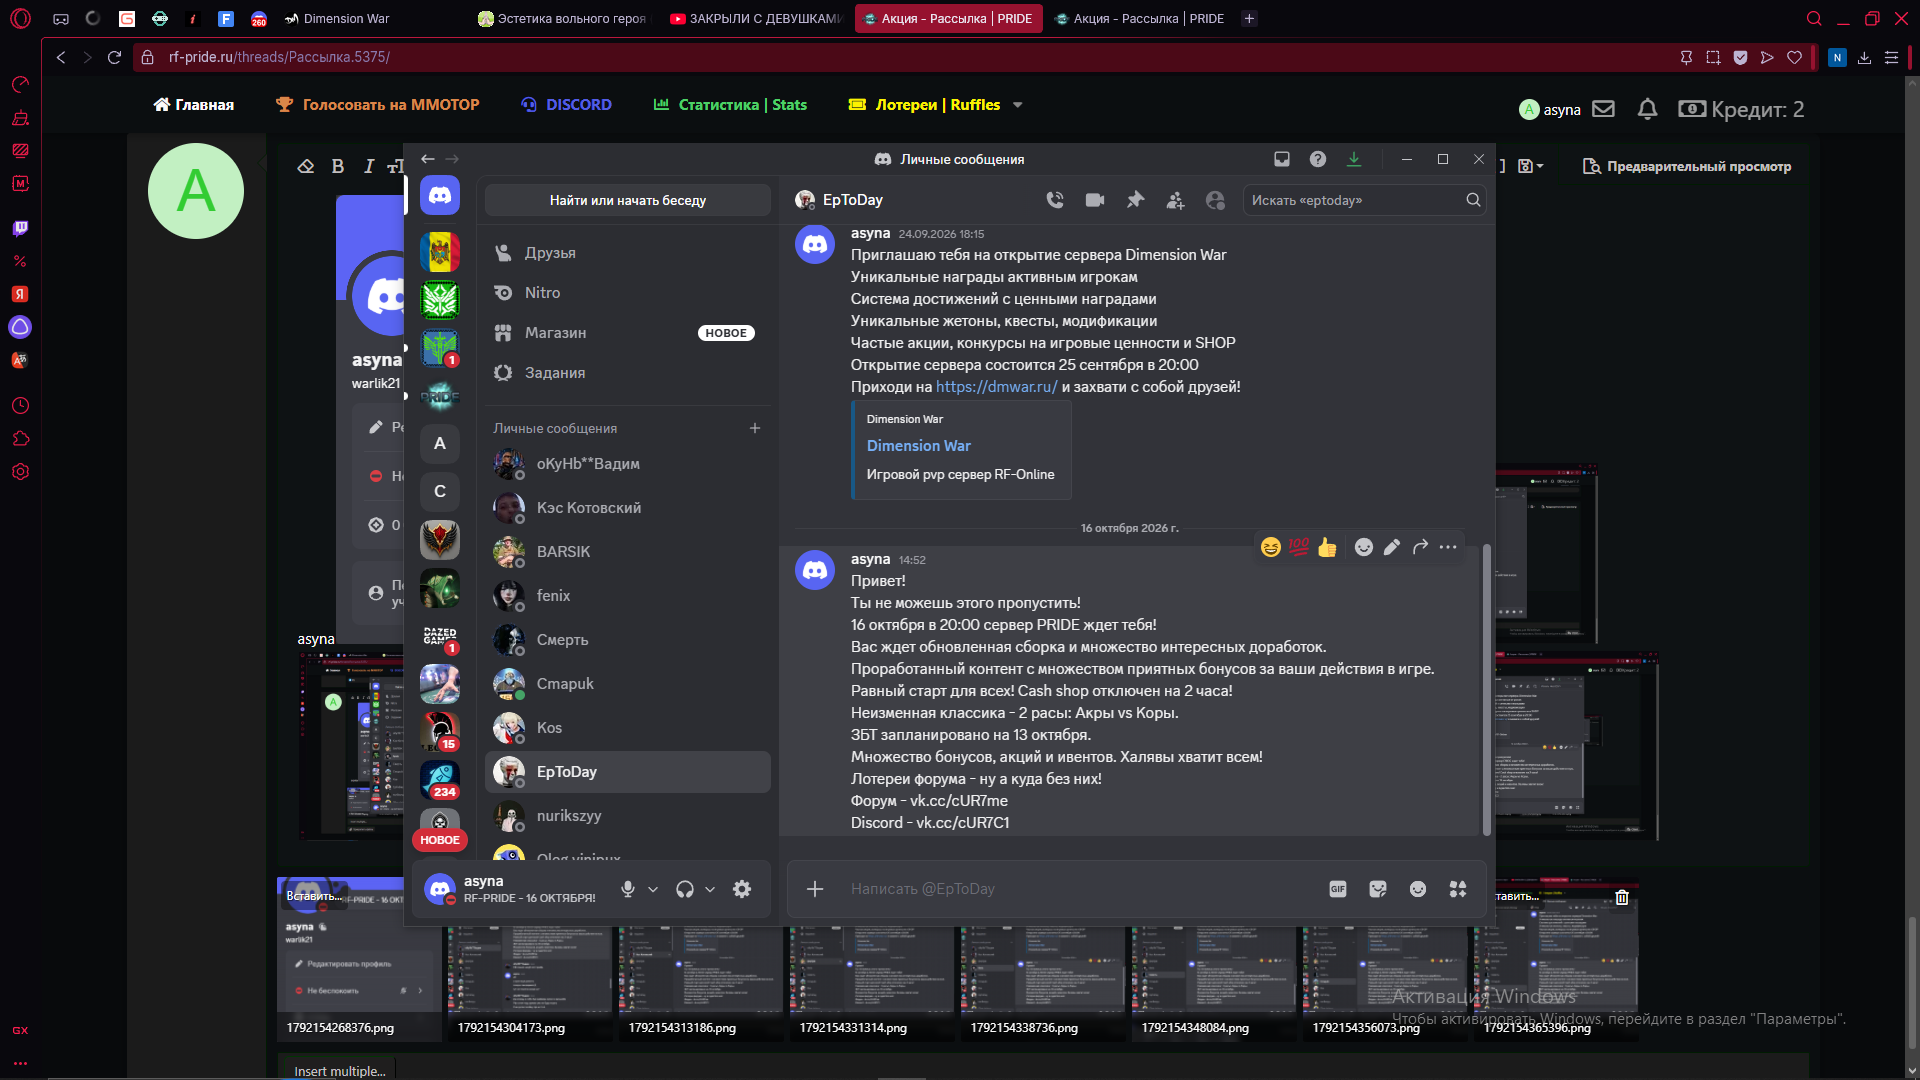Open the sticker picker in message box
Image resolution: width=1920 pixels, height=1080 pixels.
point(1378,889)
